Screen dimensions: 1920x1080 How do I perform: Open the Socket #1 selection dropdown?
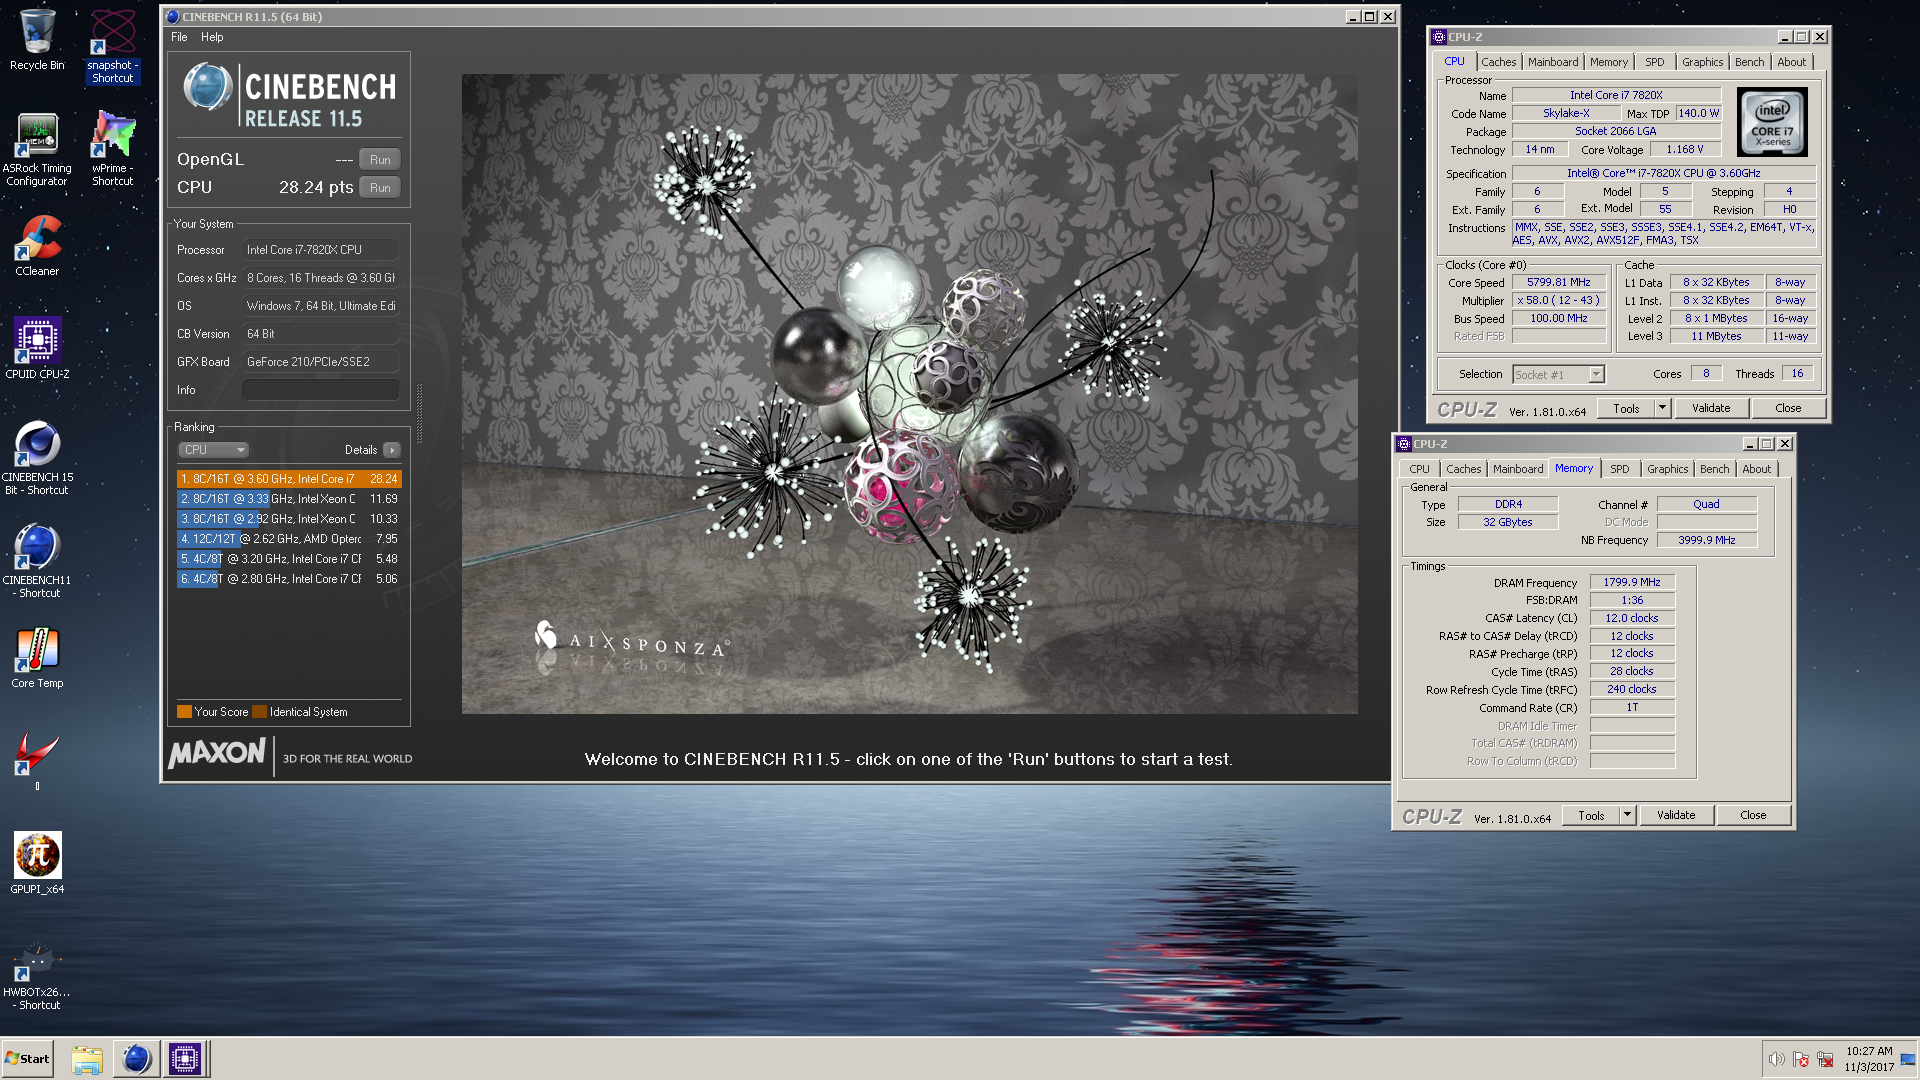(1558, 375)
